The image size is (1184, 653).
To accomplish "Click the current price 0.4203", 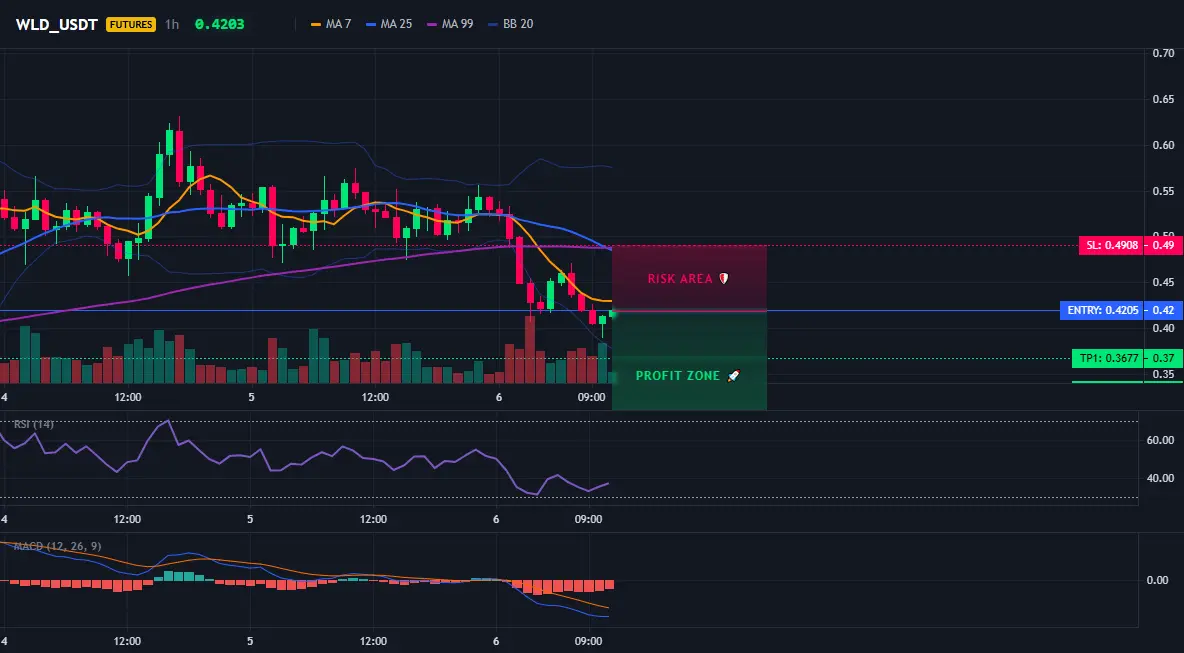I will 219,24.
